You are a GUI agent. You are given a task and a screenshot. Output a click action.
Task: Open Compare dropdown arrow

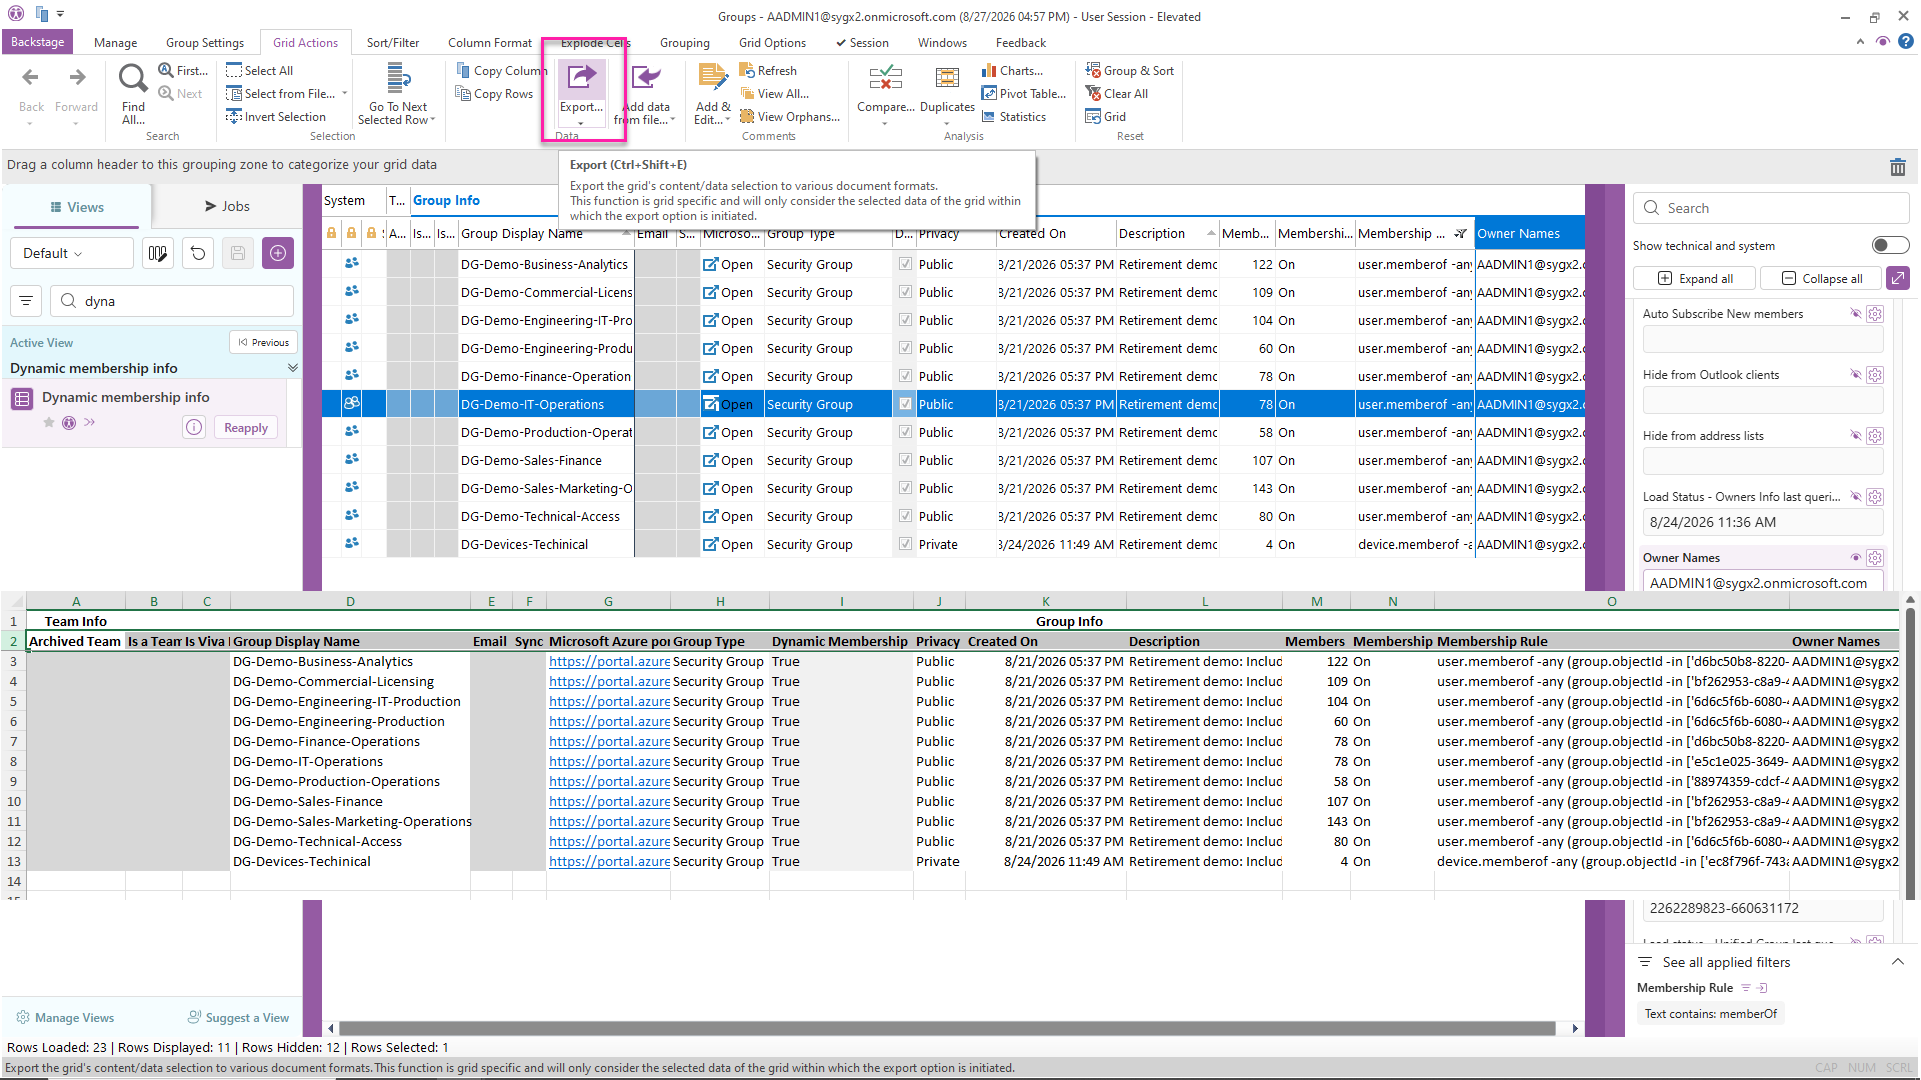click(x=885, y=124)
